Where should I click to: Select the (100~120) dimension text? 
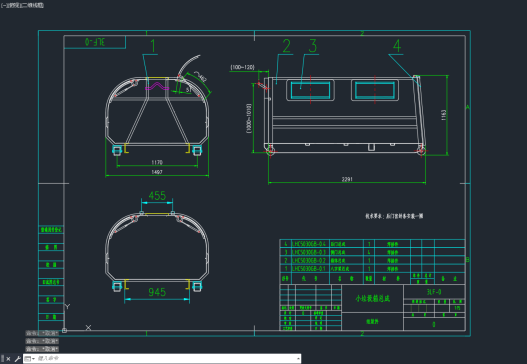(x=242, y=68)
